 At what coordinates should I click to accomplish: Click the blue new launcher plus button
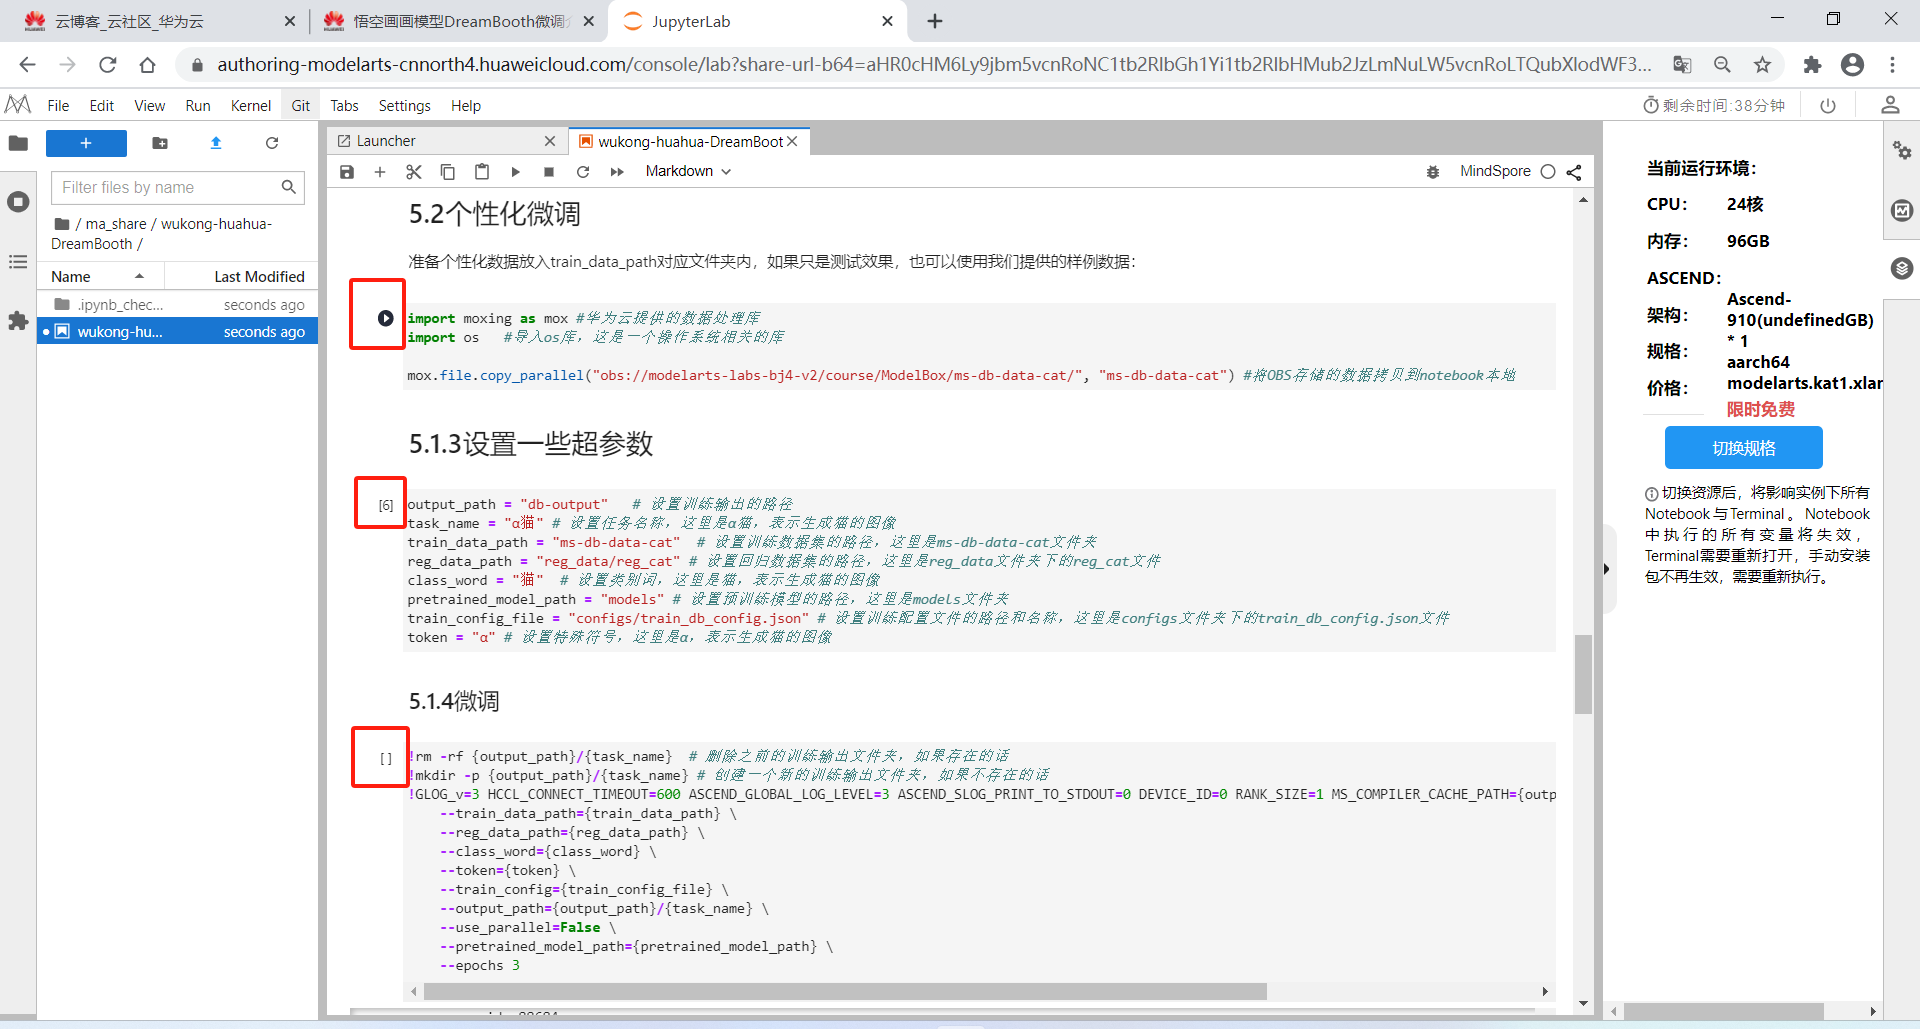tap(86, 143)
